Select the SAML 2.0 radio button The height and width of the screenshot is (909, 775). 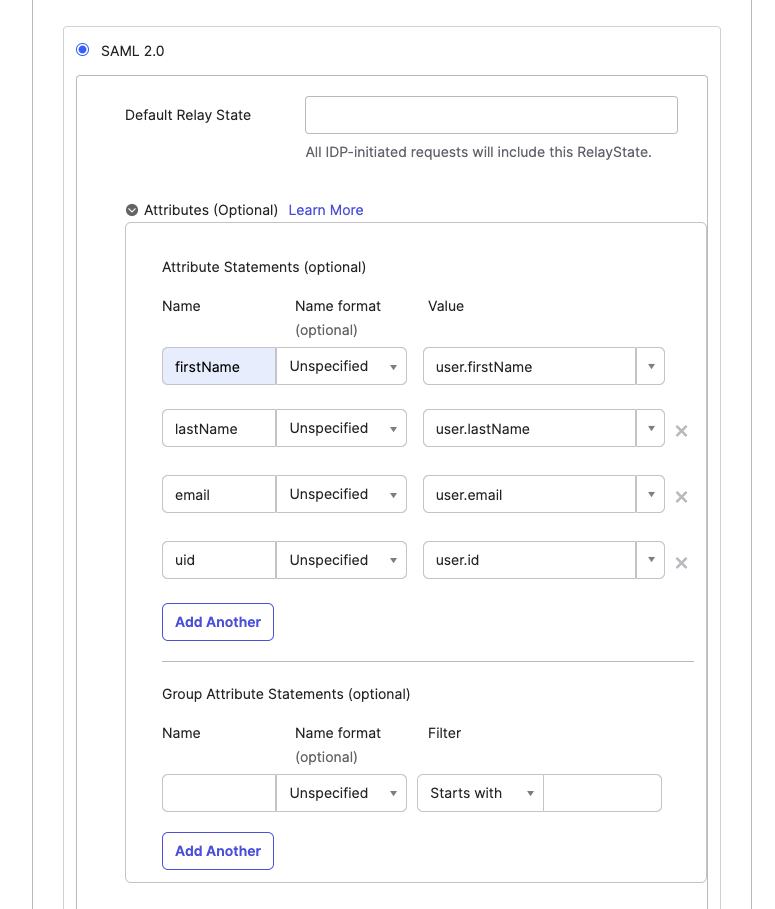click(x=83, y=50)
